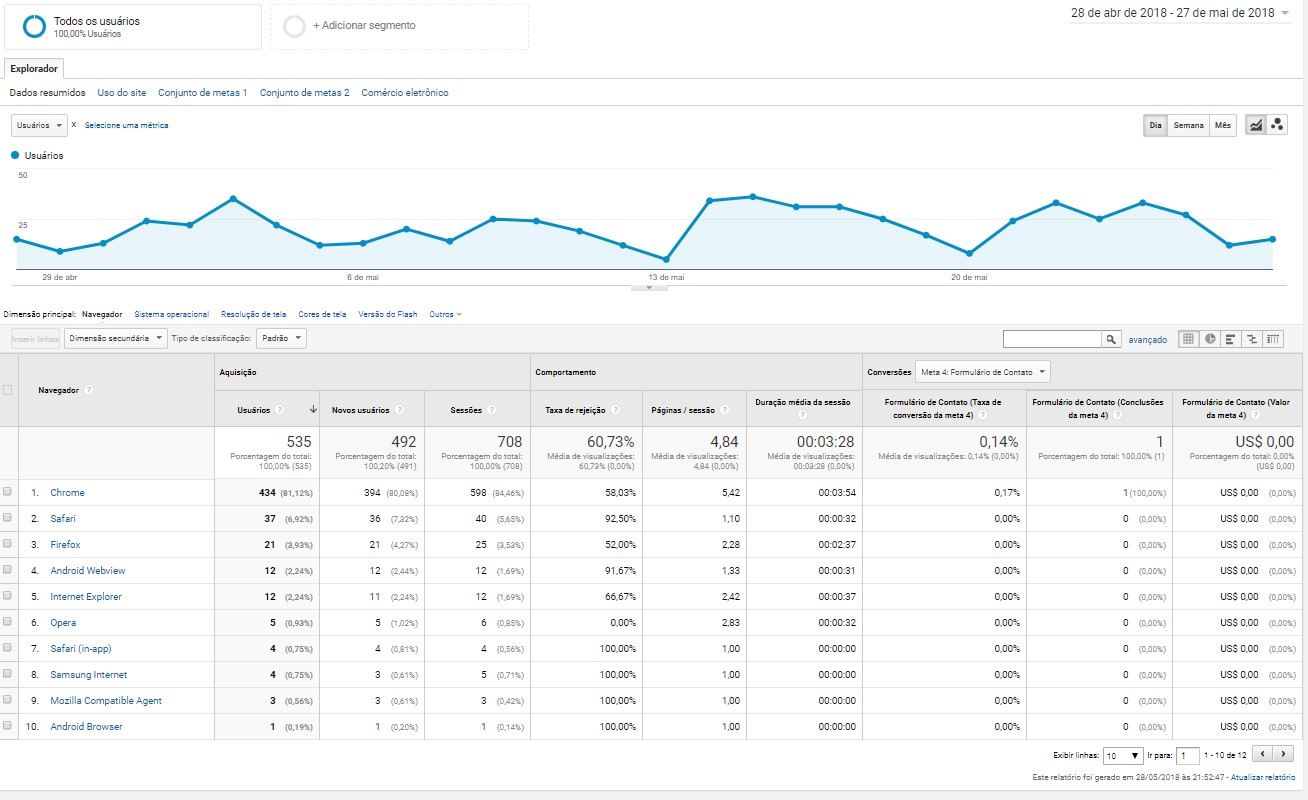Image resolution: width=1308 pixels, height=800 pixels.
Task: Click the table search magnifier button
Action: (1111, 339)
